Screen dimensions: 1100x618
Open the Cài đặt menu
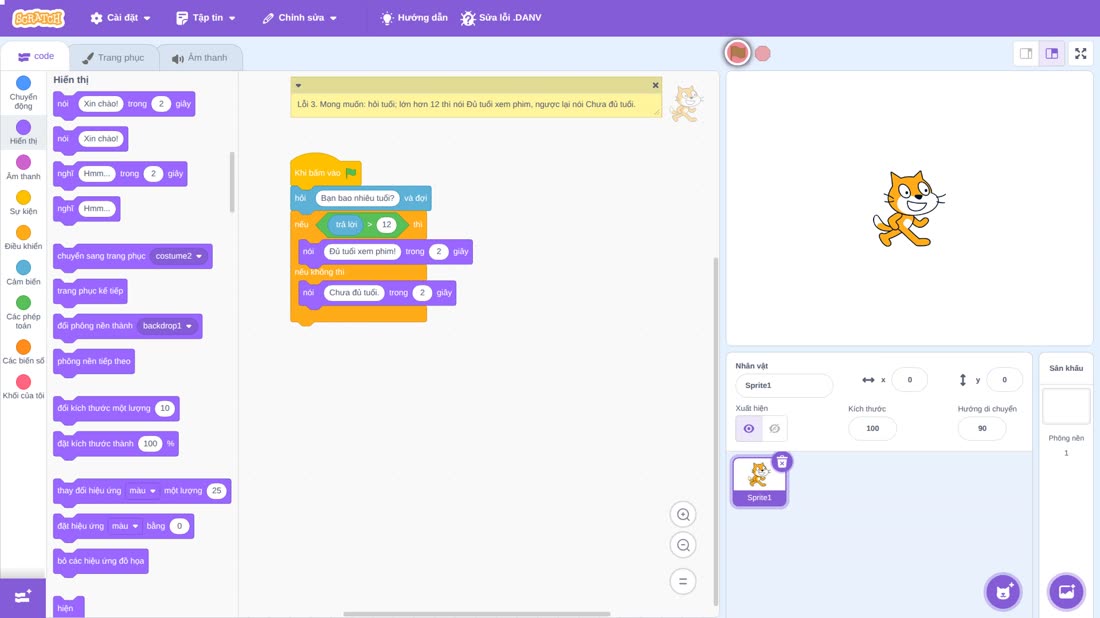120,18
